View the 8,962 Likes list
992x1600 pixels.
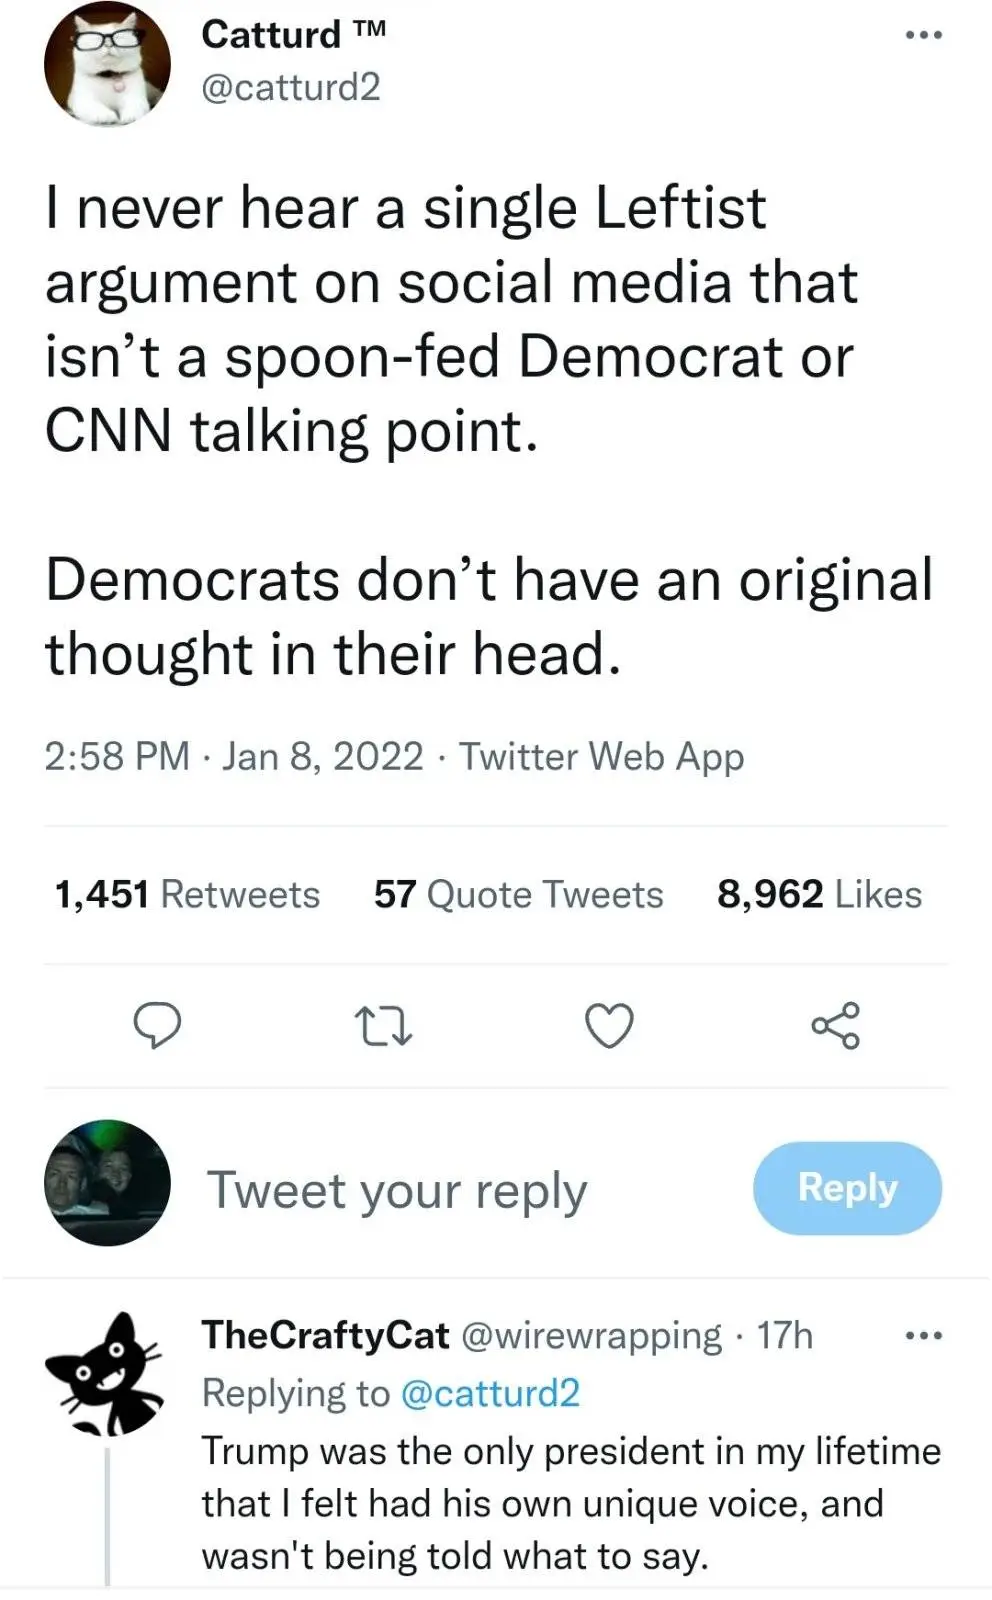(819, 894)
